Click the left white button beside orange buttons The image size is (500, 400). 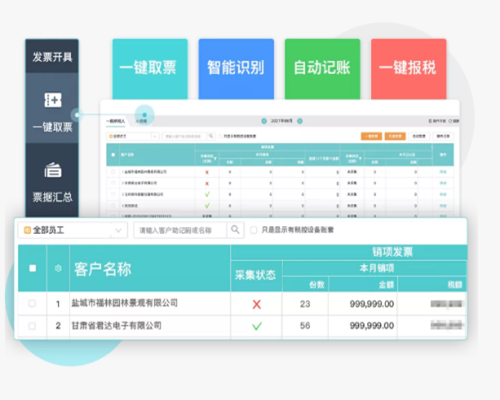(x=419, y=136)
